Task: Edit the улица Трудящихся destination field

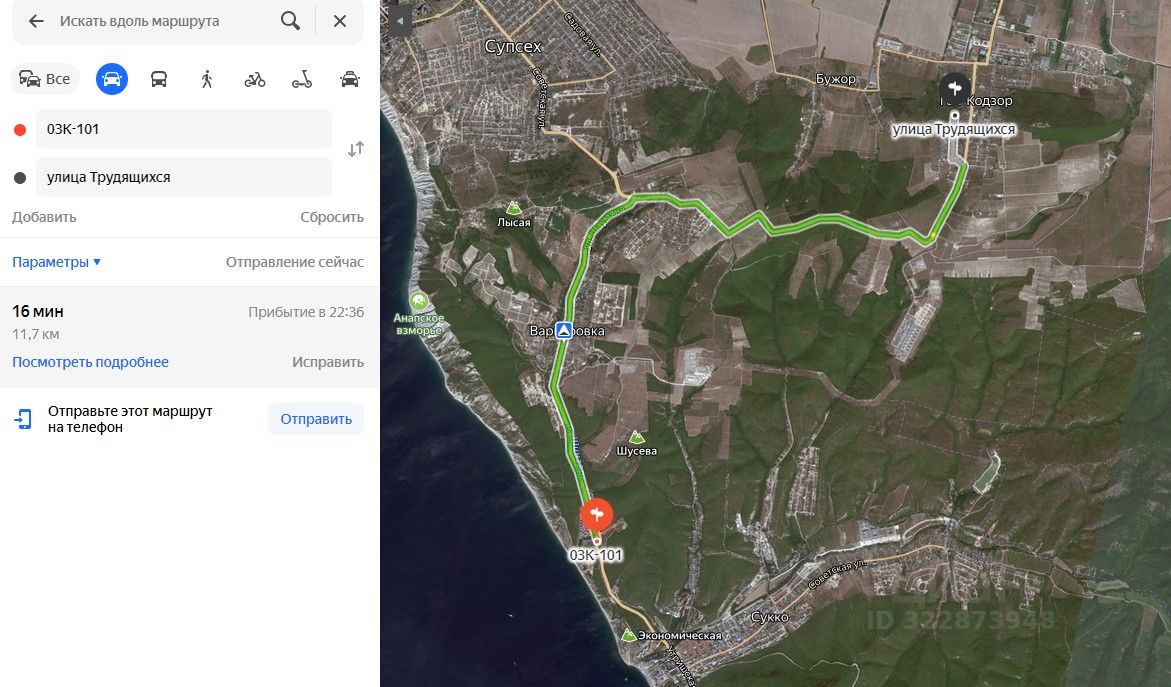Action: point(184,177)
